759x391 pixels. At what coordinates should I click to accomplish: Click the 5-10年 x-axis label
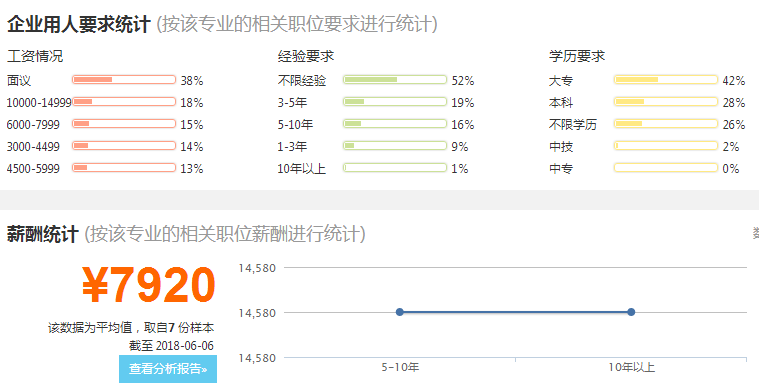point(400,367)
